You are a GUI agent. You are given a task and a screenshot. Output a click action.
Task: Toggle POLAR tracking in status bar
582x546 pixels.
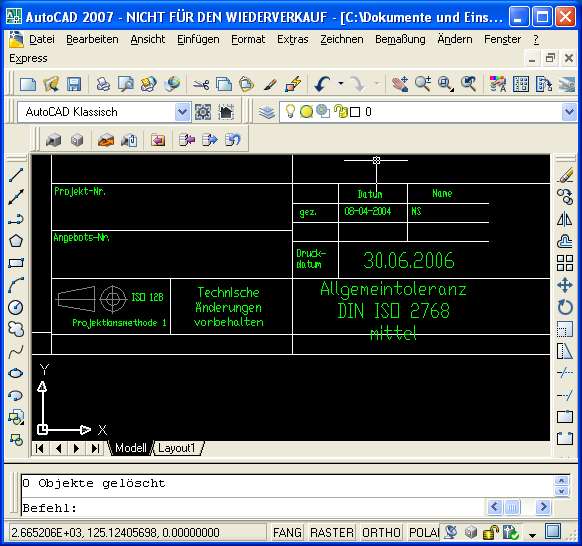click(424, 533)
